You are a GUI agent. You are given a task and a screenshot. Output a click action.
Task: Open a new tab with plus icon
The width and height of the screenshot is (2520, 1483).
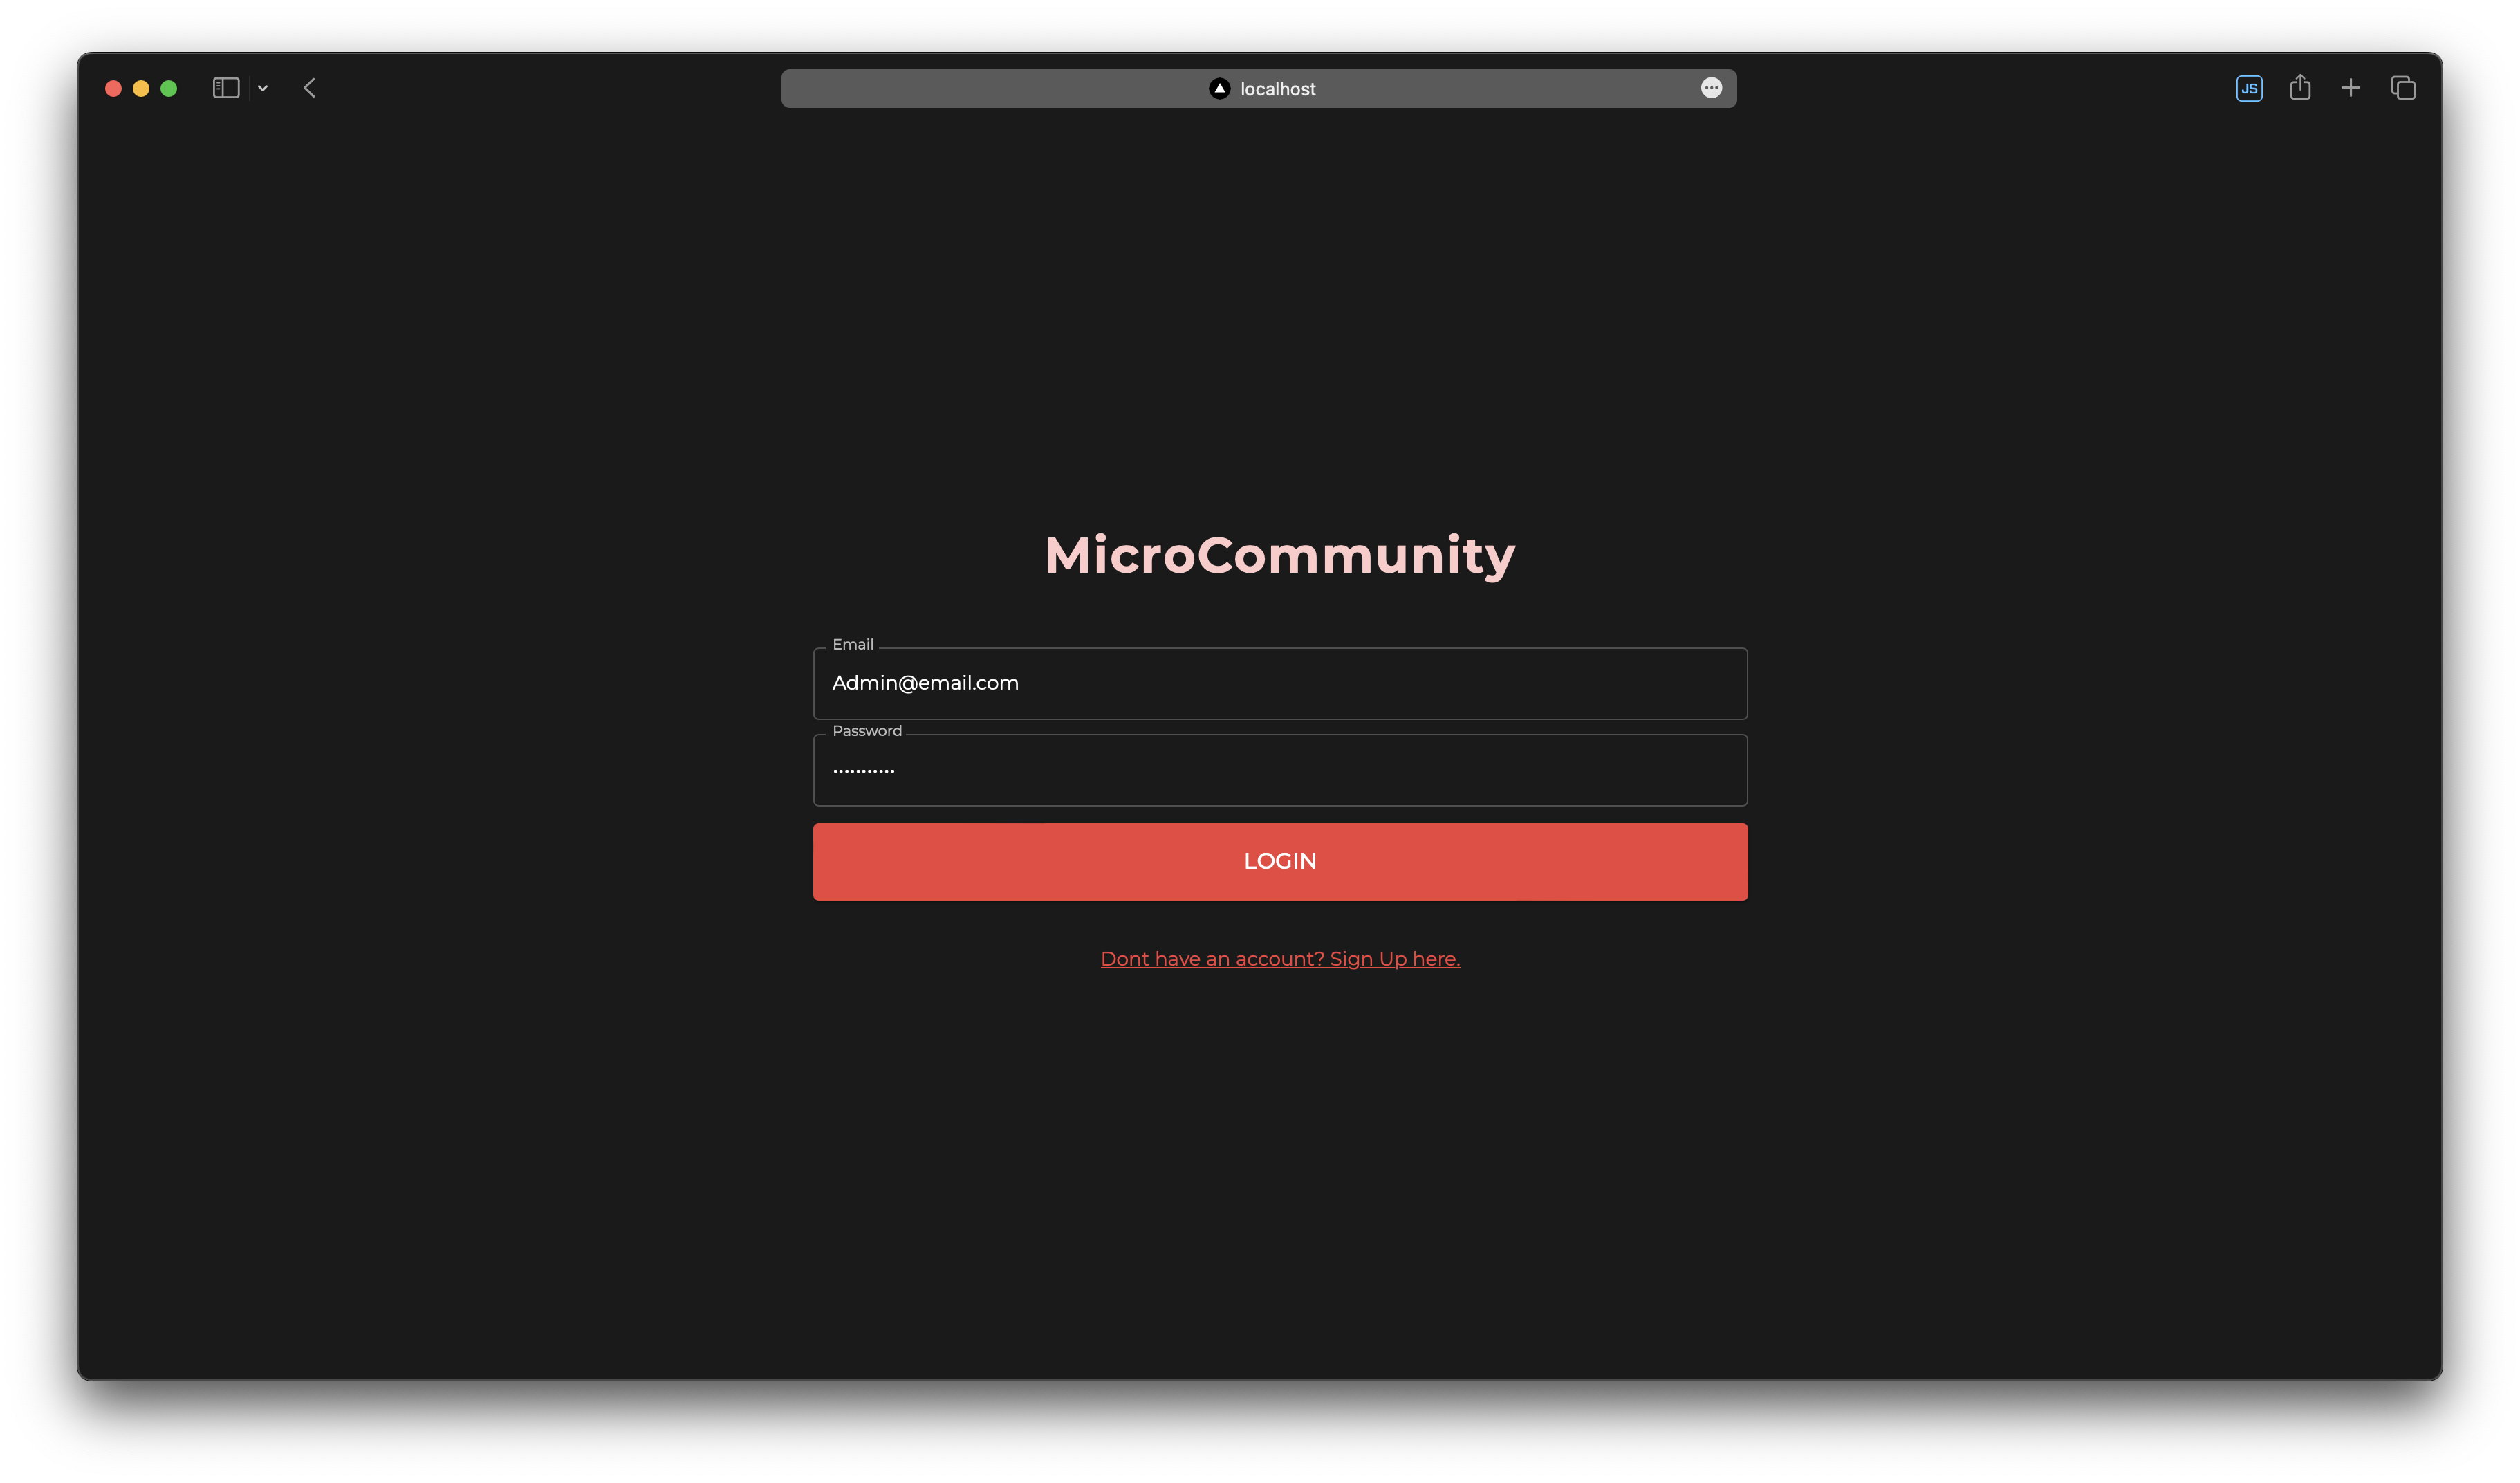pos(2351,88)
